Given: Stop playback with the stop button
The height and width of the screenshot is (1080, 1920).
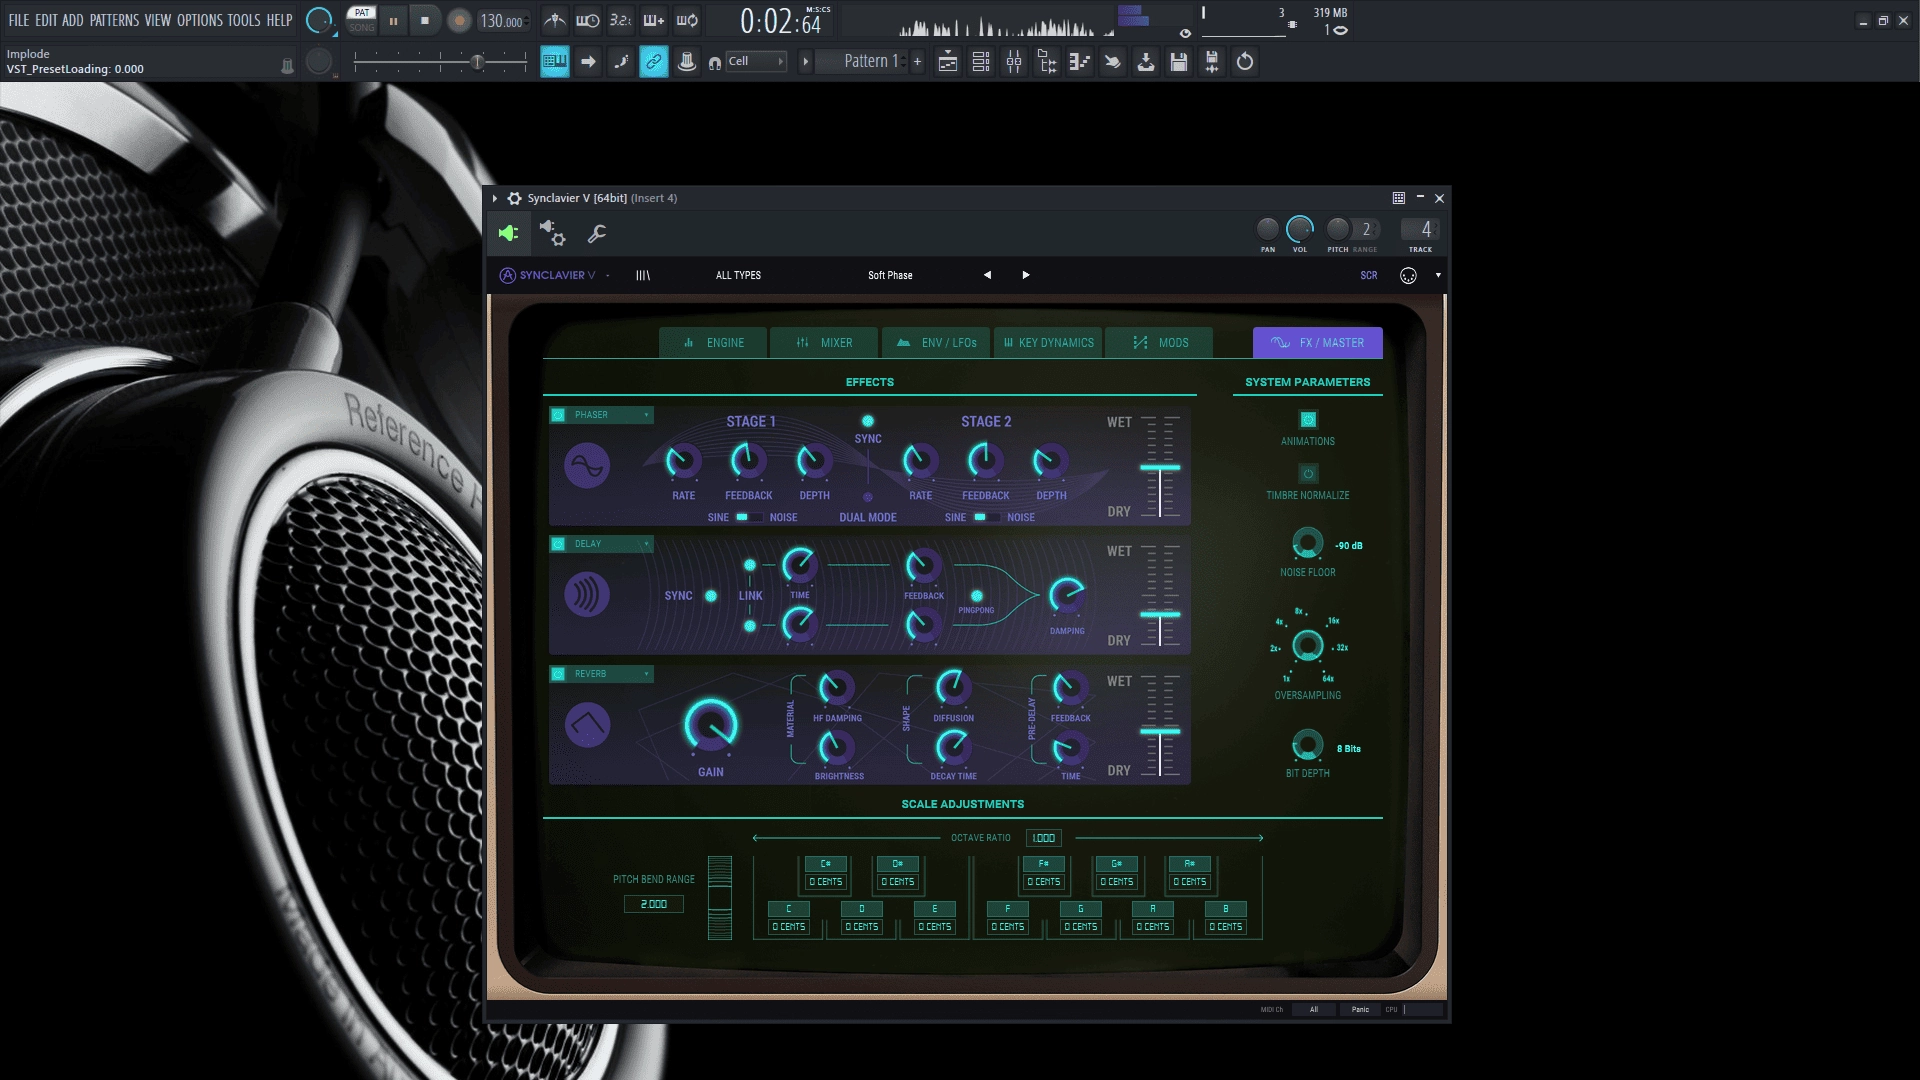Looking at the screenshot, I should [425, 20].
